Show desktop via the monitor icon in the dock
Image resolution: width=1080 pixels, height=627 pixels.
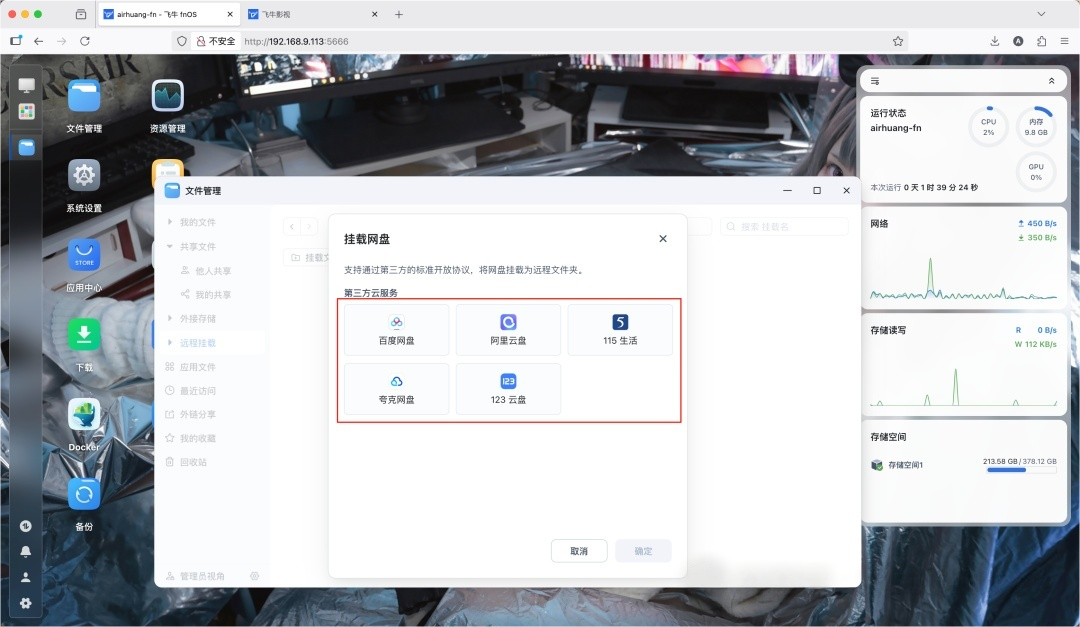pyautogui.click(x=26, y=85)
